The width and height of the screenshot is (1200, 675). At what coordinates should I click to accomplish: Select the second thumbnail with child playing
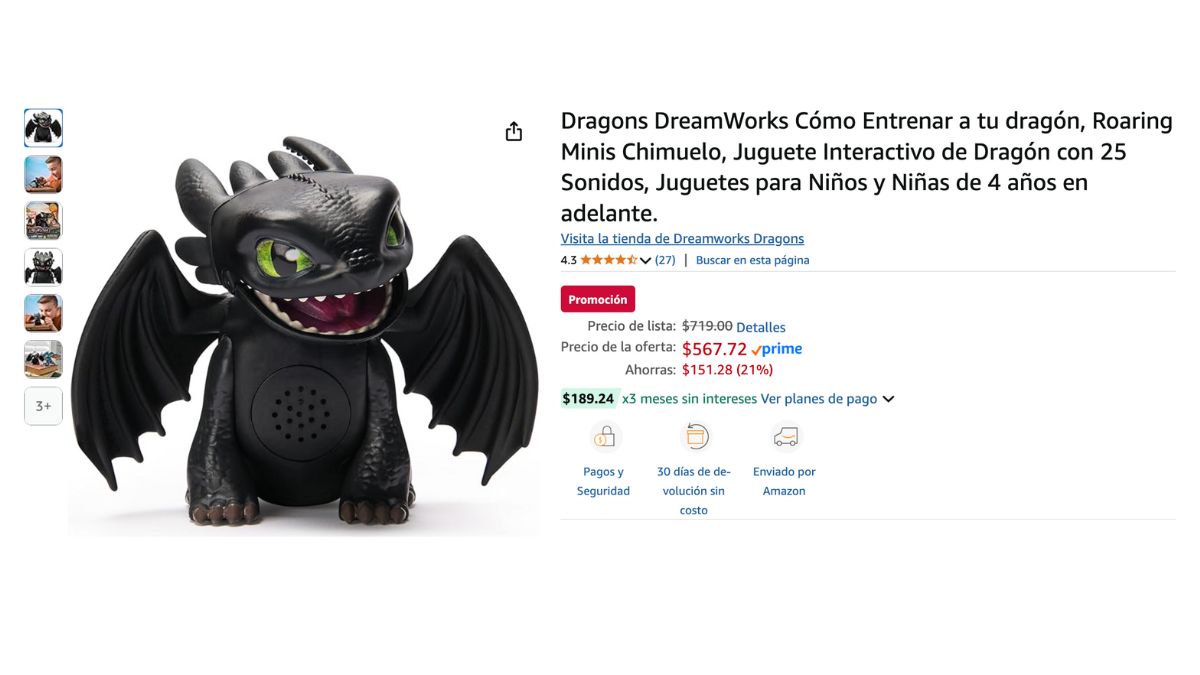click(x=43, y=174)
